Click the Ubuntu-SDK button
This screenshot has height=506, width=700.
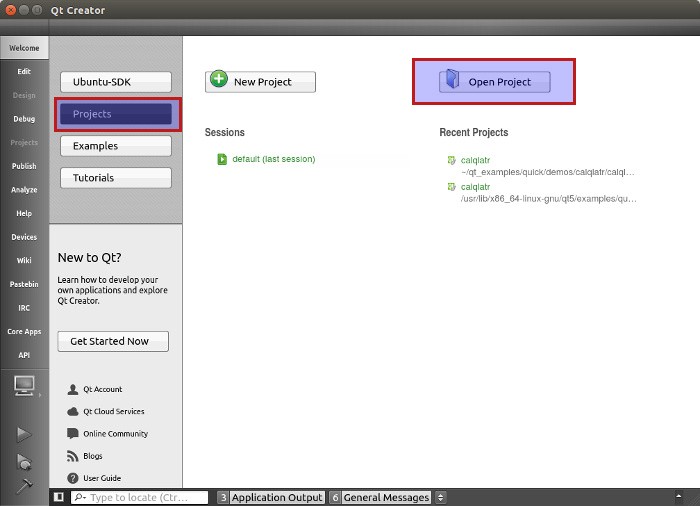click(x=116, y=82)
